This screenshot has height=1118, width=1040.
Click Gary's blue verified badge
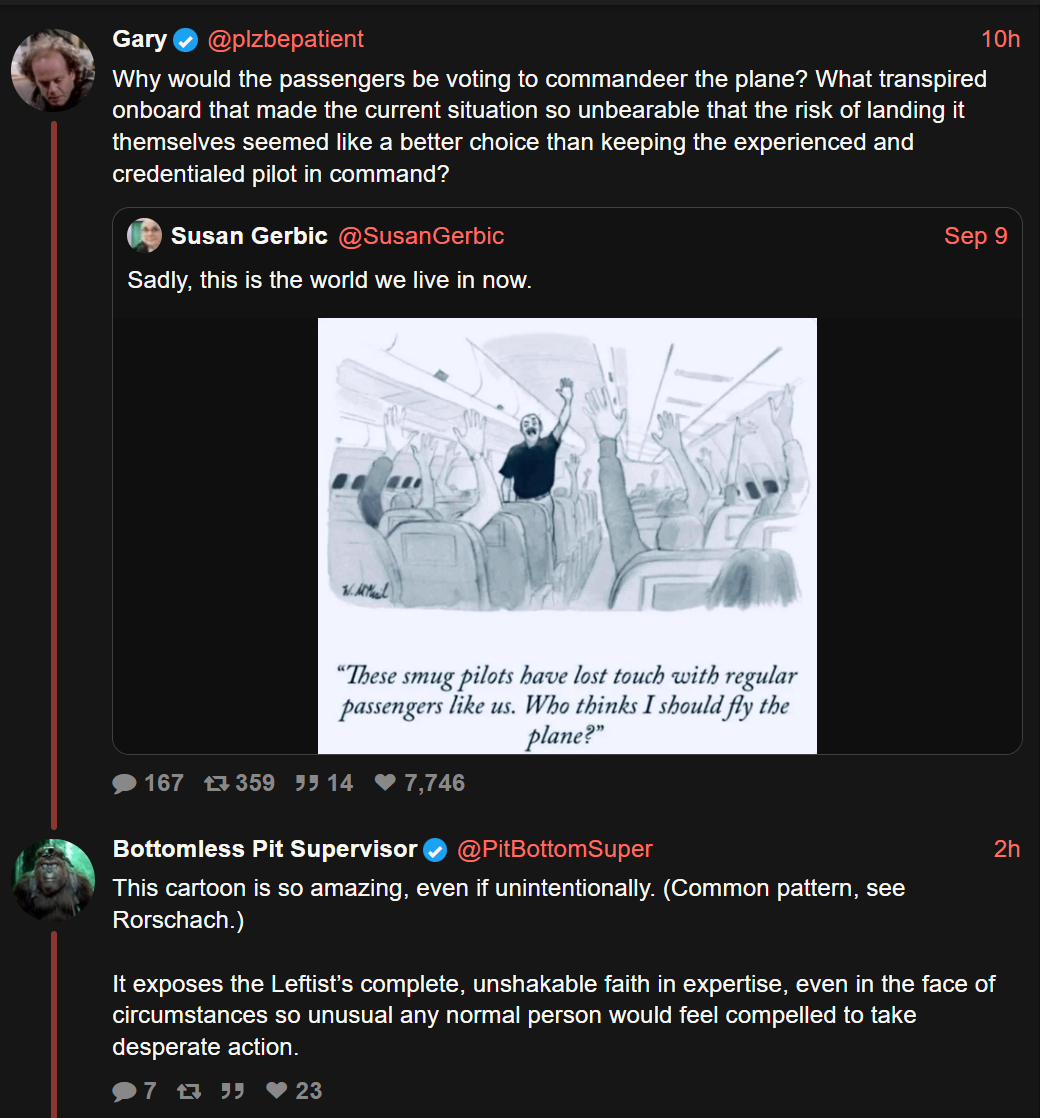click(186, 40)
